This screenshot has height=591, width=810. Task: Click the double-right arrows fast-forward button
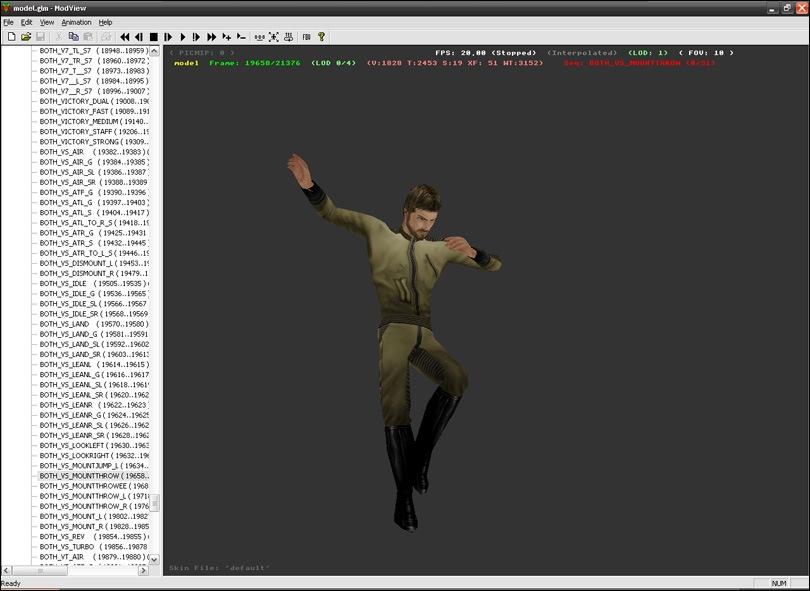point(211,37)
